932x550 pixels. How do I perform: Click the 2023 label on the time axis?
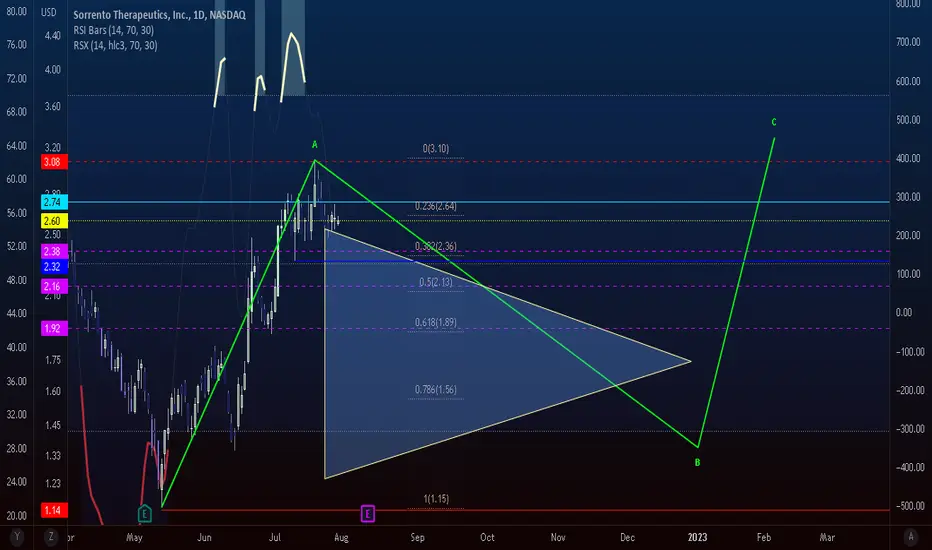697,538
